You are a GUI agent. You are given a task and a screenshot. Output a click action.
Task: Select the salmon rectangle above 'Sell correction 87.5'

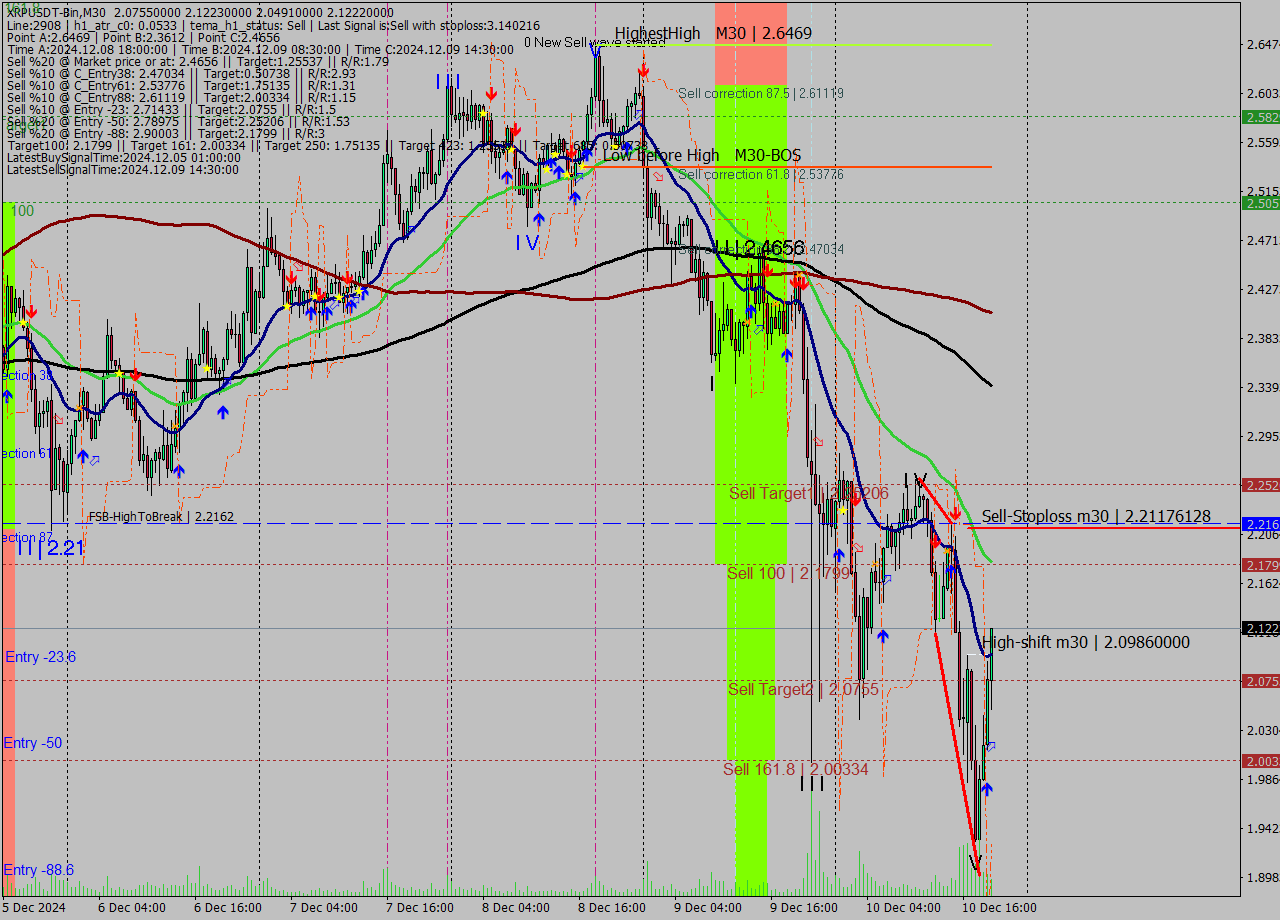click(x=750, y=43)
